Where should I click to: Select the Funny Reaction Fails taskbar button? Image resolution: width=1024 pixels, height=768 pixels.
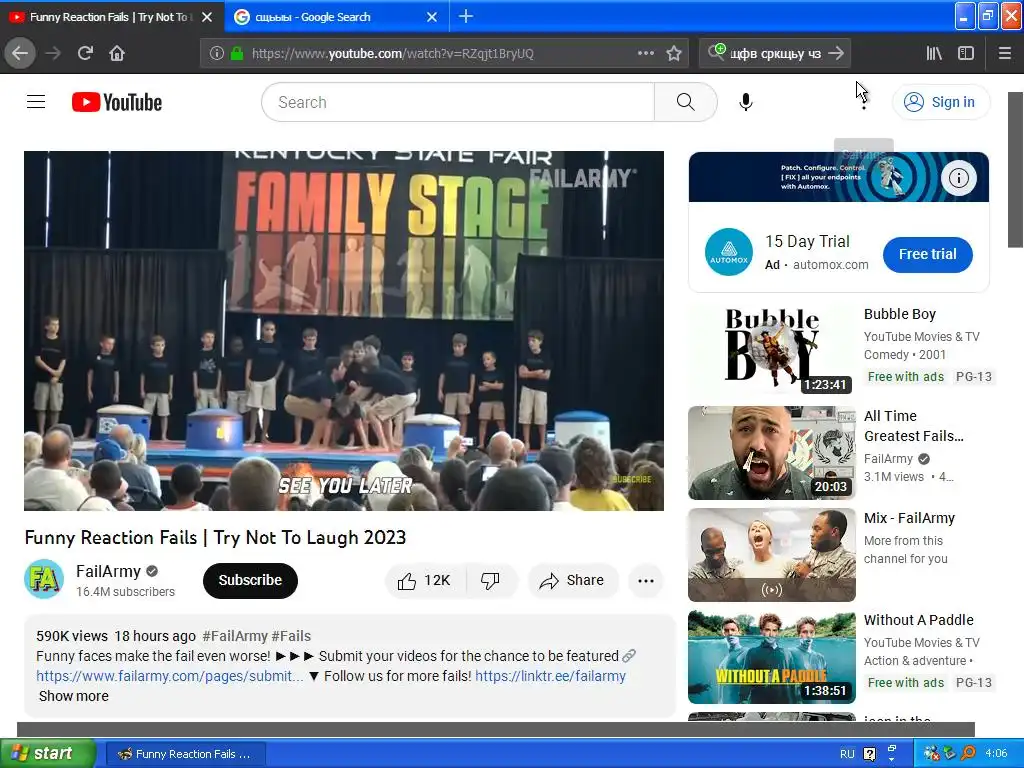click(185, 754)
